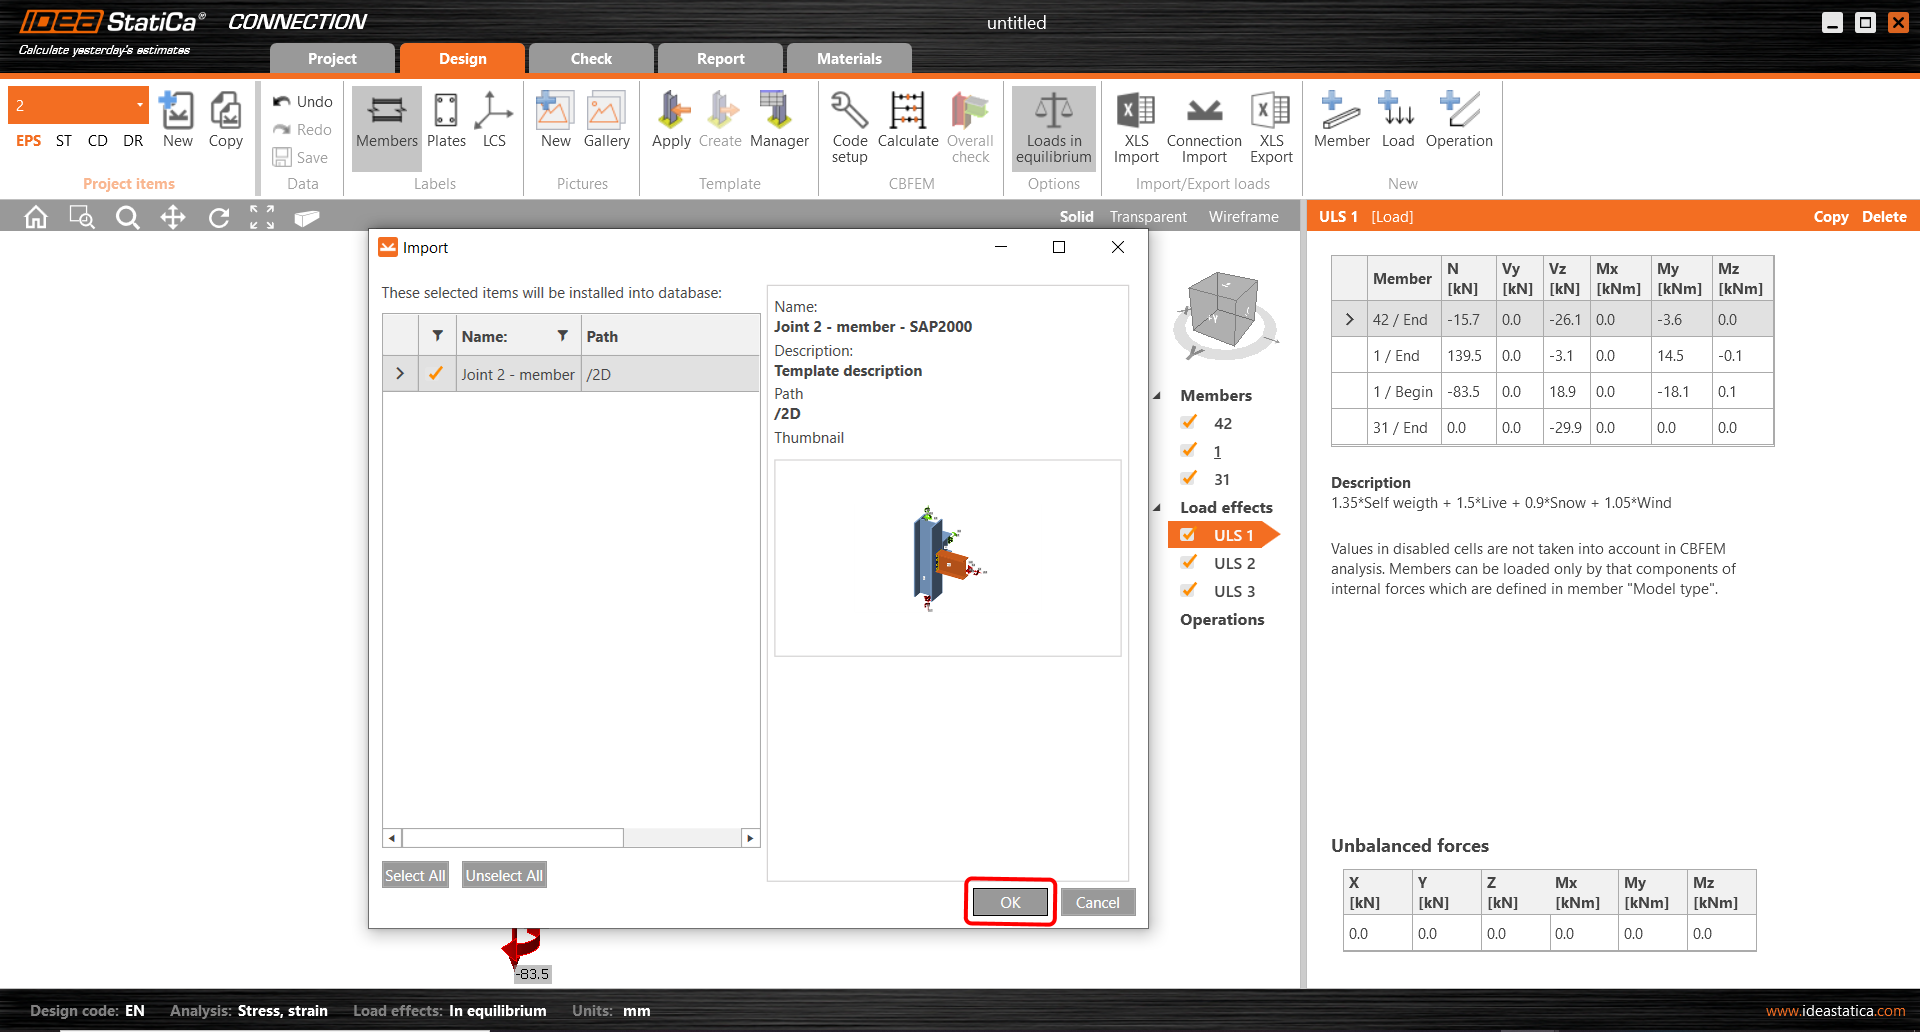Click the Plates label icon
1920x1032 pixels.
446,112
